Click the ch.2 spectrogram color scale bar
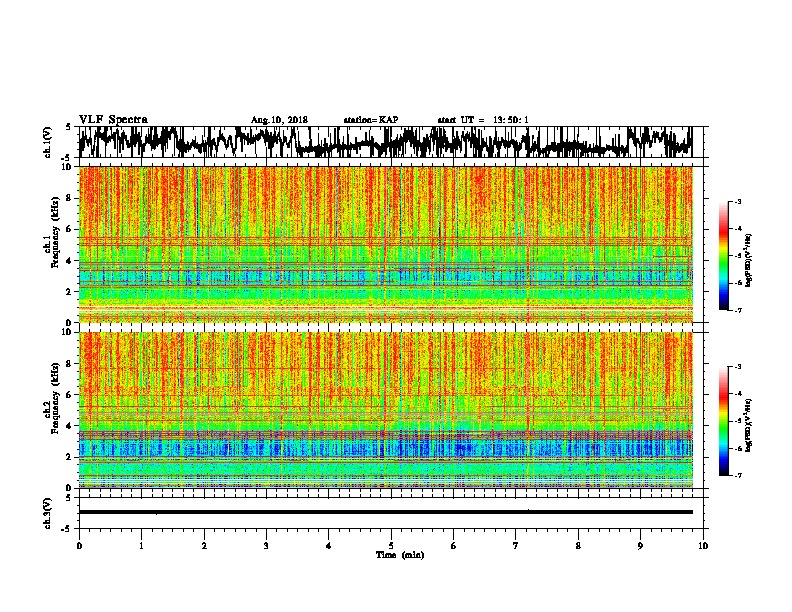792x612 pixels. tap(724, 421)
